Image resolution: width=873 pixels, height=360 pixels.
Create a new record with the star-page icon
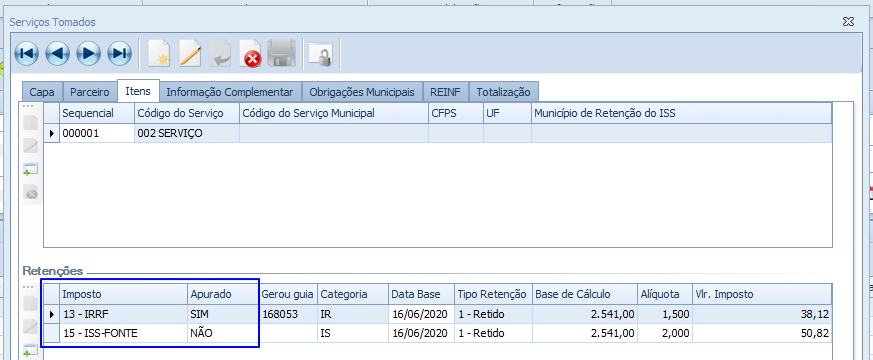pyautogui.click(x=159, y=55)
